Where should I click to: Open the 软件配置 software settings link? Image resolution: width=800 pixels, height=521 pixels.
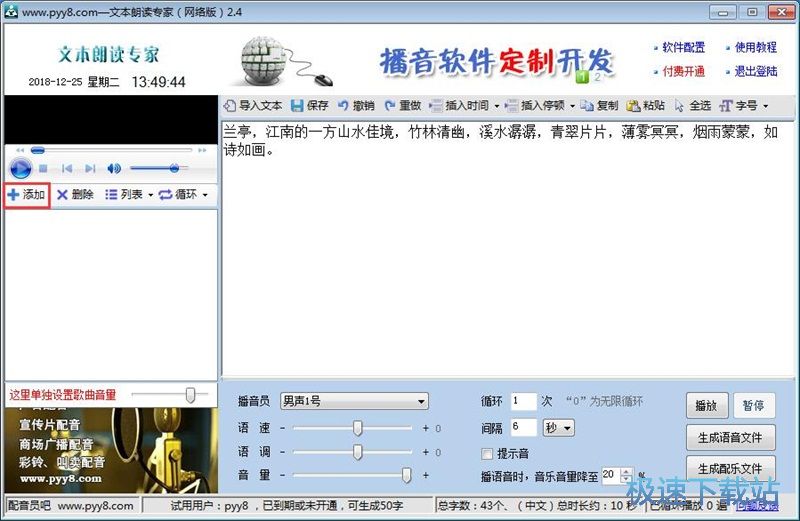(683, 47)
